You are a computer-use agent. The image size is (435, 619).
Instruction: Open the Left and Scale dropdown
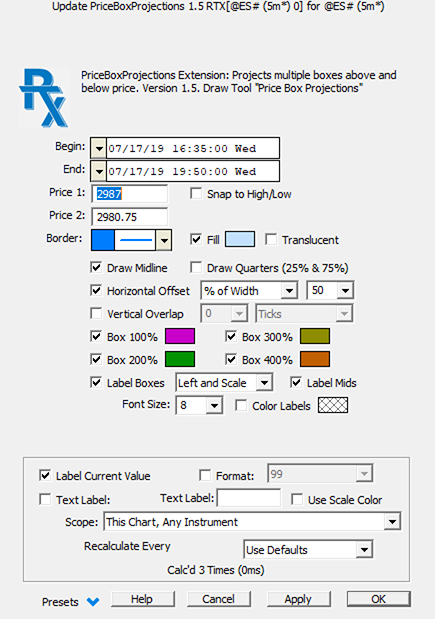[x=224, y=383]
